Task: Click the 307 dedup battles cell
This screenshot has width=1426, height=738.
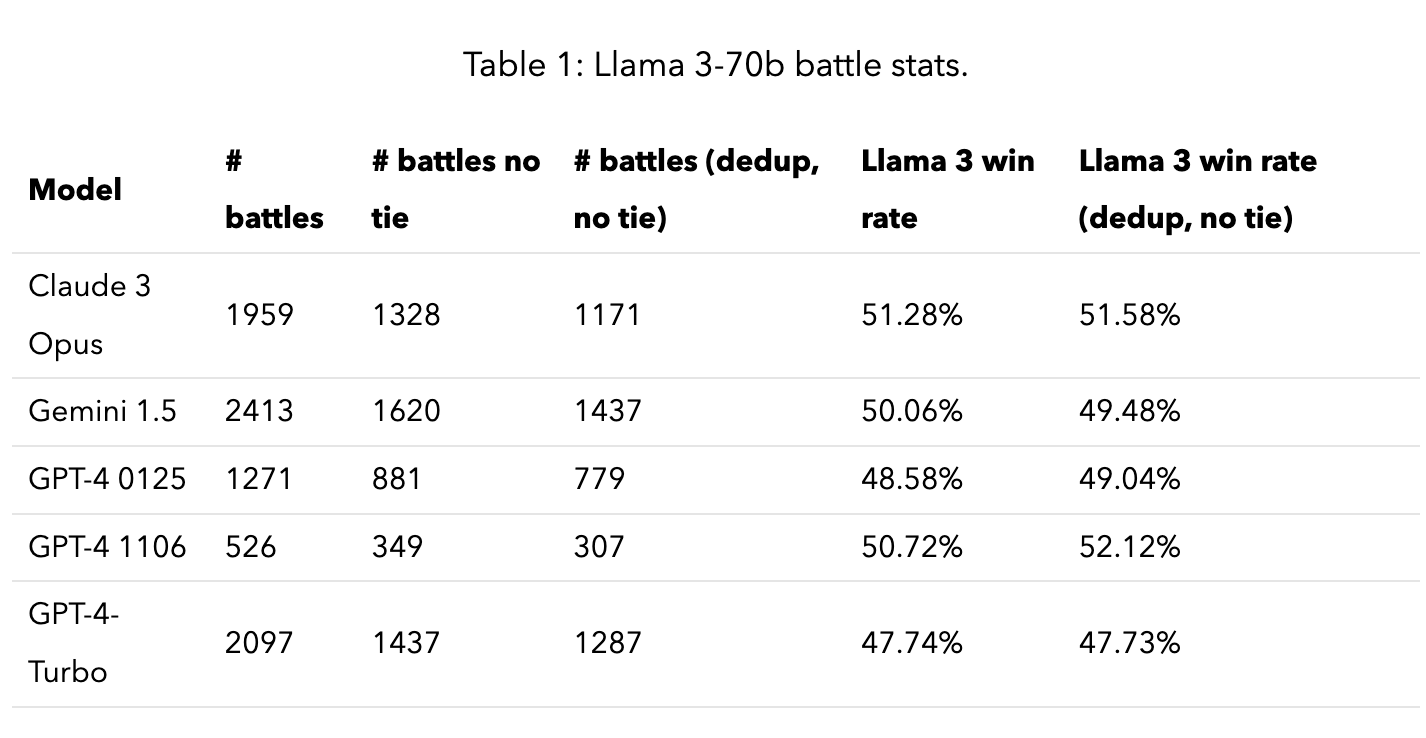Action: click(x=598, y=546)
